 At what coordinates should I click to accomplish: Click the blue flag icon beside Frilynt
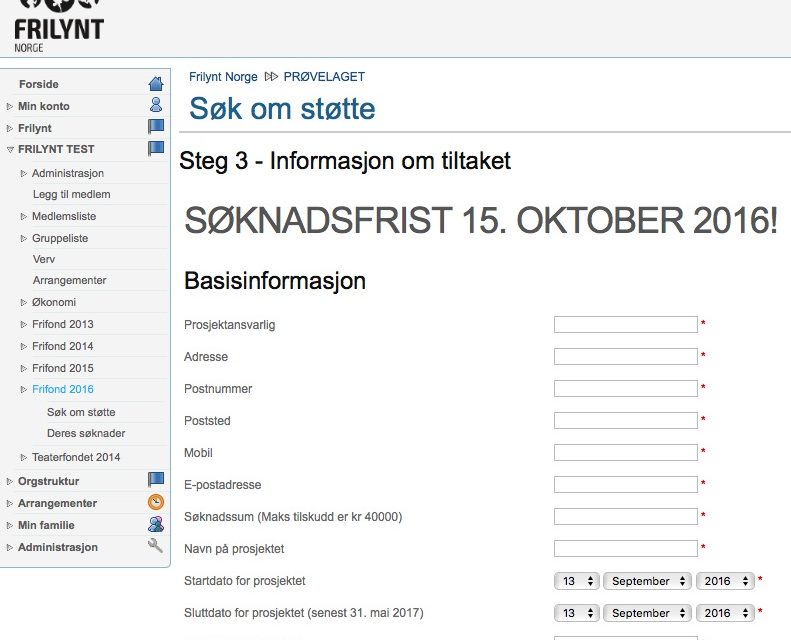(x=156, y=126)
